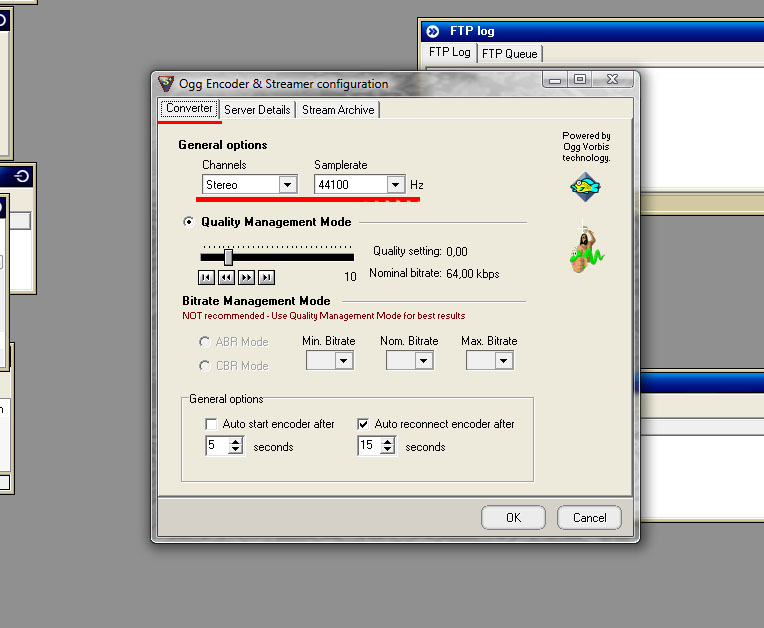The height and width of the screenshot is (628, 764).
Task: Step quality down with rewind button
Action: 227,278
